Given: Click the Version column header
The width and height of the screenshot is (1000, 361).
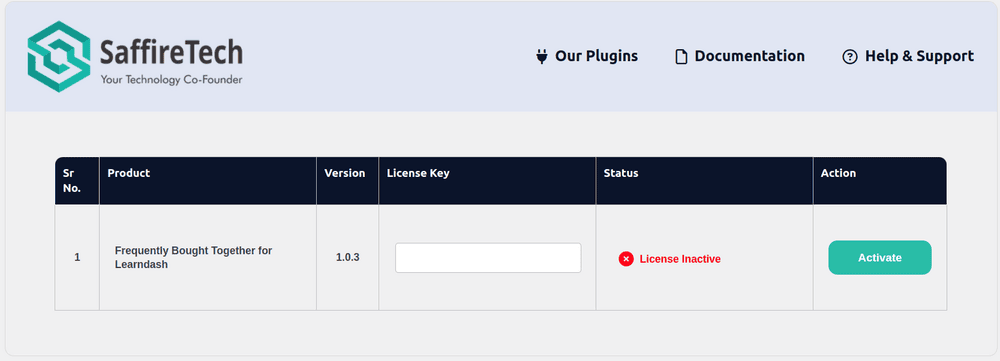Looking at the screenshot, I should pyautogui.click(x=345, y=173).
